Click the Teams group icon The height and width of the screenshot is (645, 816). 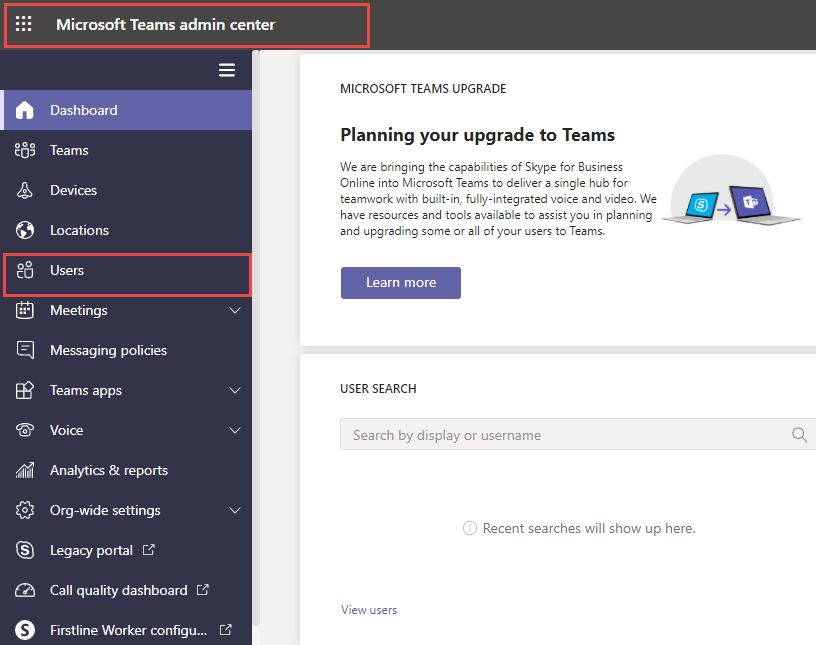25,150
